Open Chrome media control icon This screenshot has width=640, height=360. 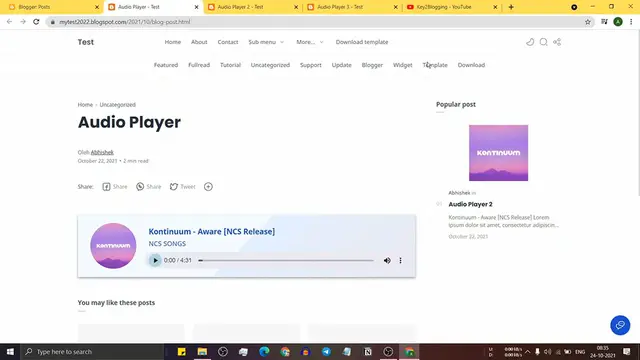[604, 22]
